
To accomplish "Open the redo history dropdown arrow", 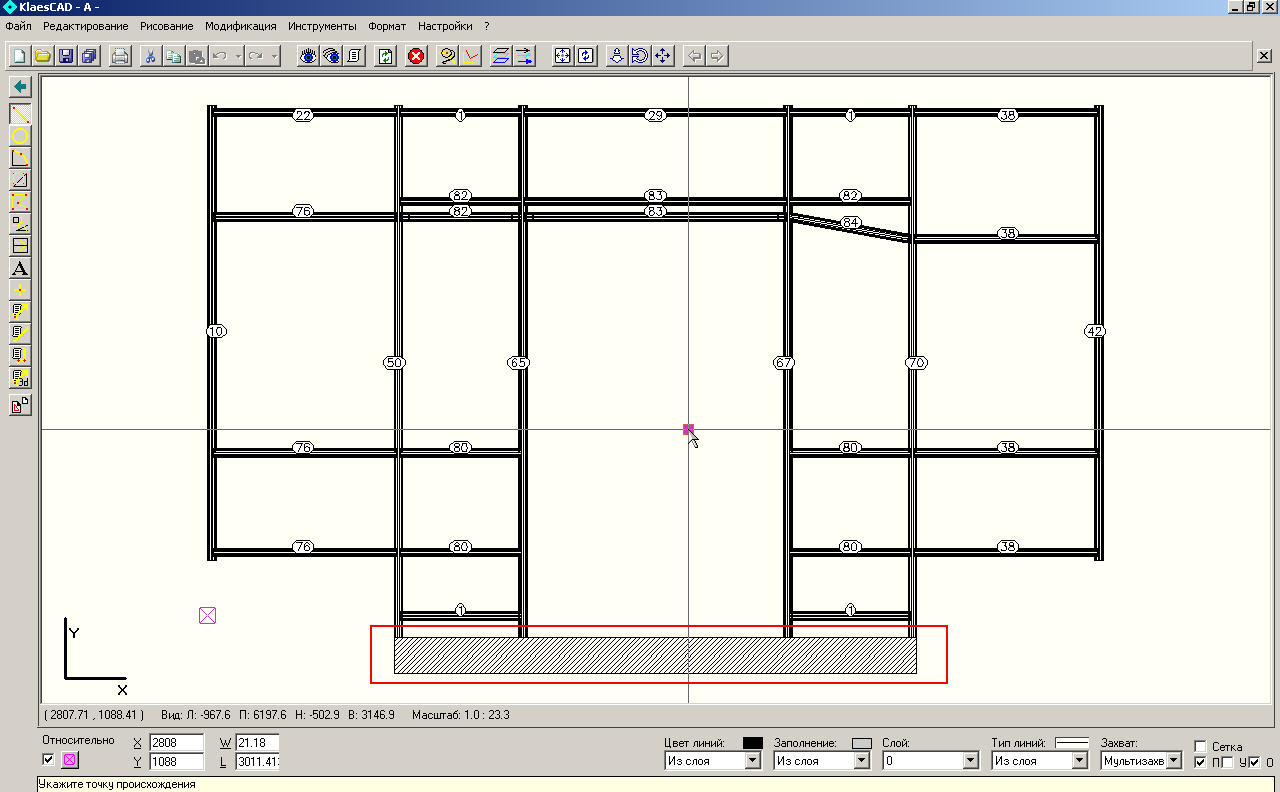I will (x=274, y=56).
